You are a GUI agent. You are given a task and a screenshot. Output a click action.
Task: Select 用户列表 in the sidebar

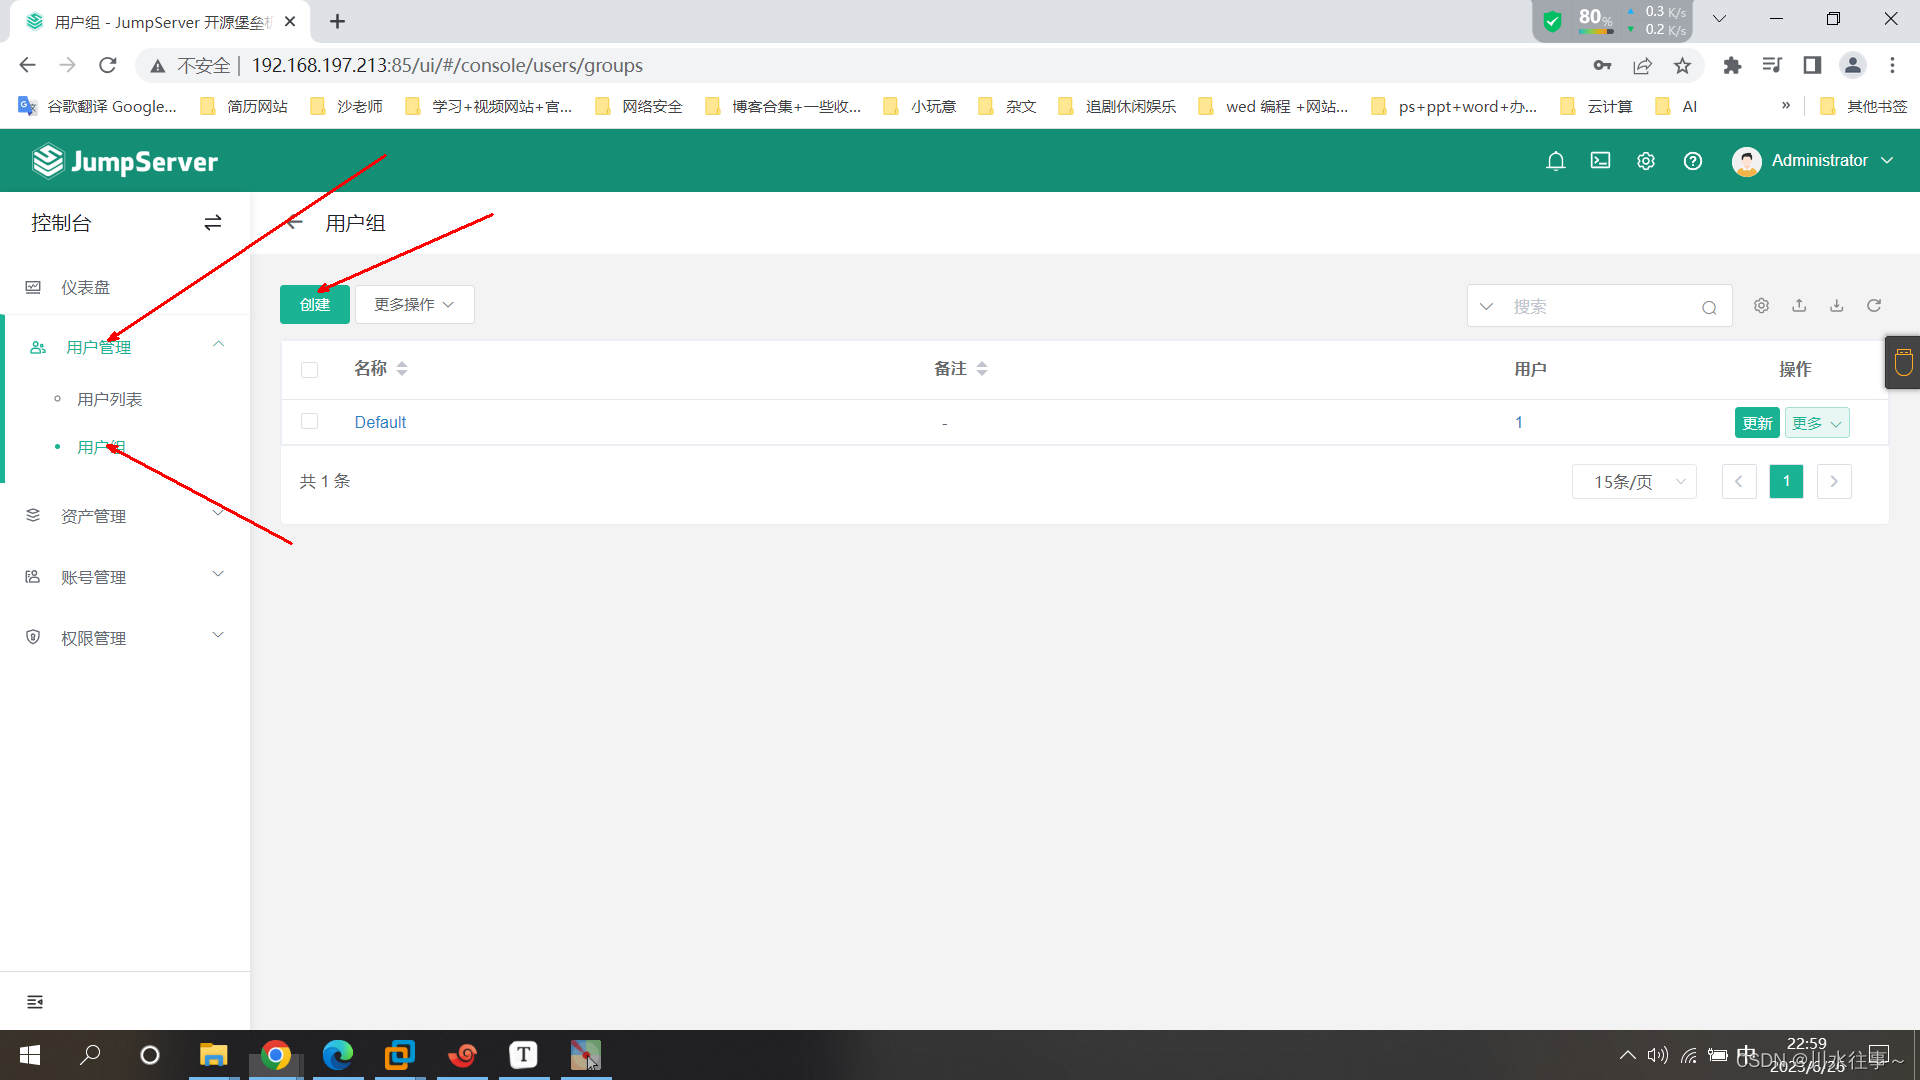(110, 399)
